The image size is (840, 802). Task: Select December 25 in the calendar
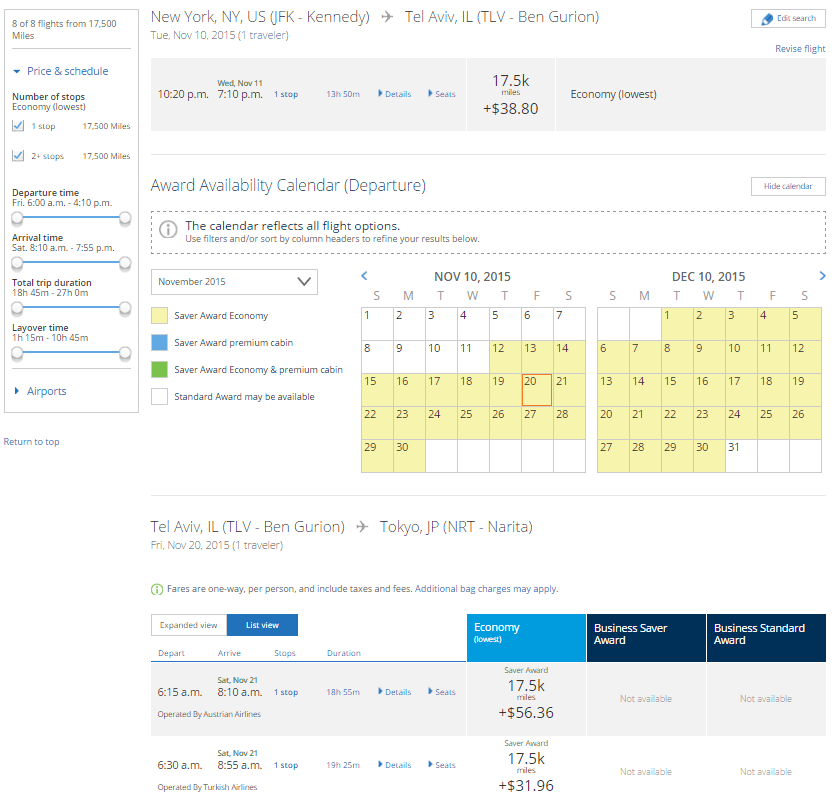click(x=773, y=423)
